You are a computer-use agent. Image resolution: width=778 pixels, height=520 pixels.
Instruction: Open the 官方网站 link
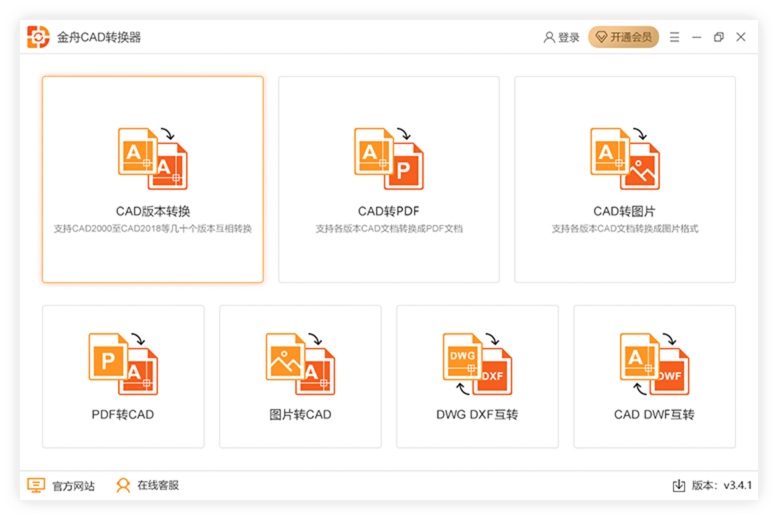(73, 486)
